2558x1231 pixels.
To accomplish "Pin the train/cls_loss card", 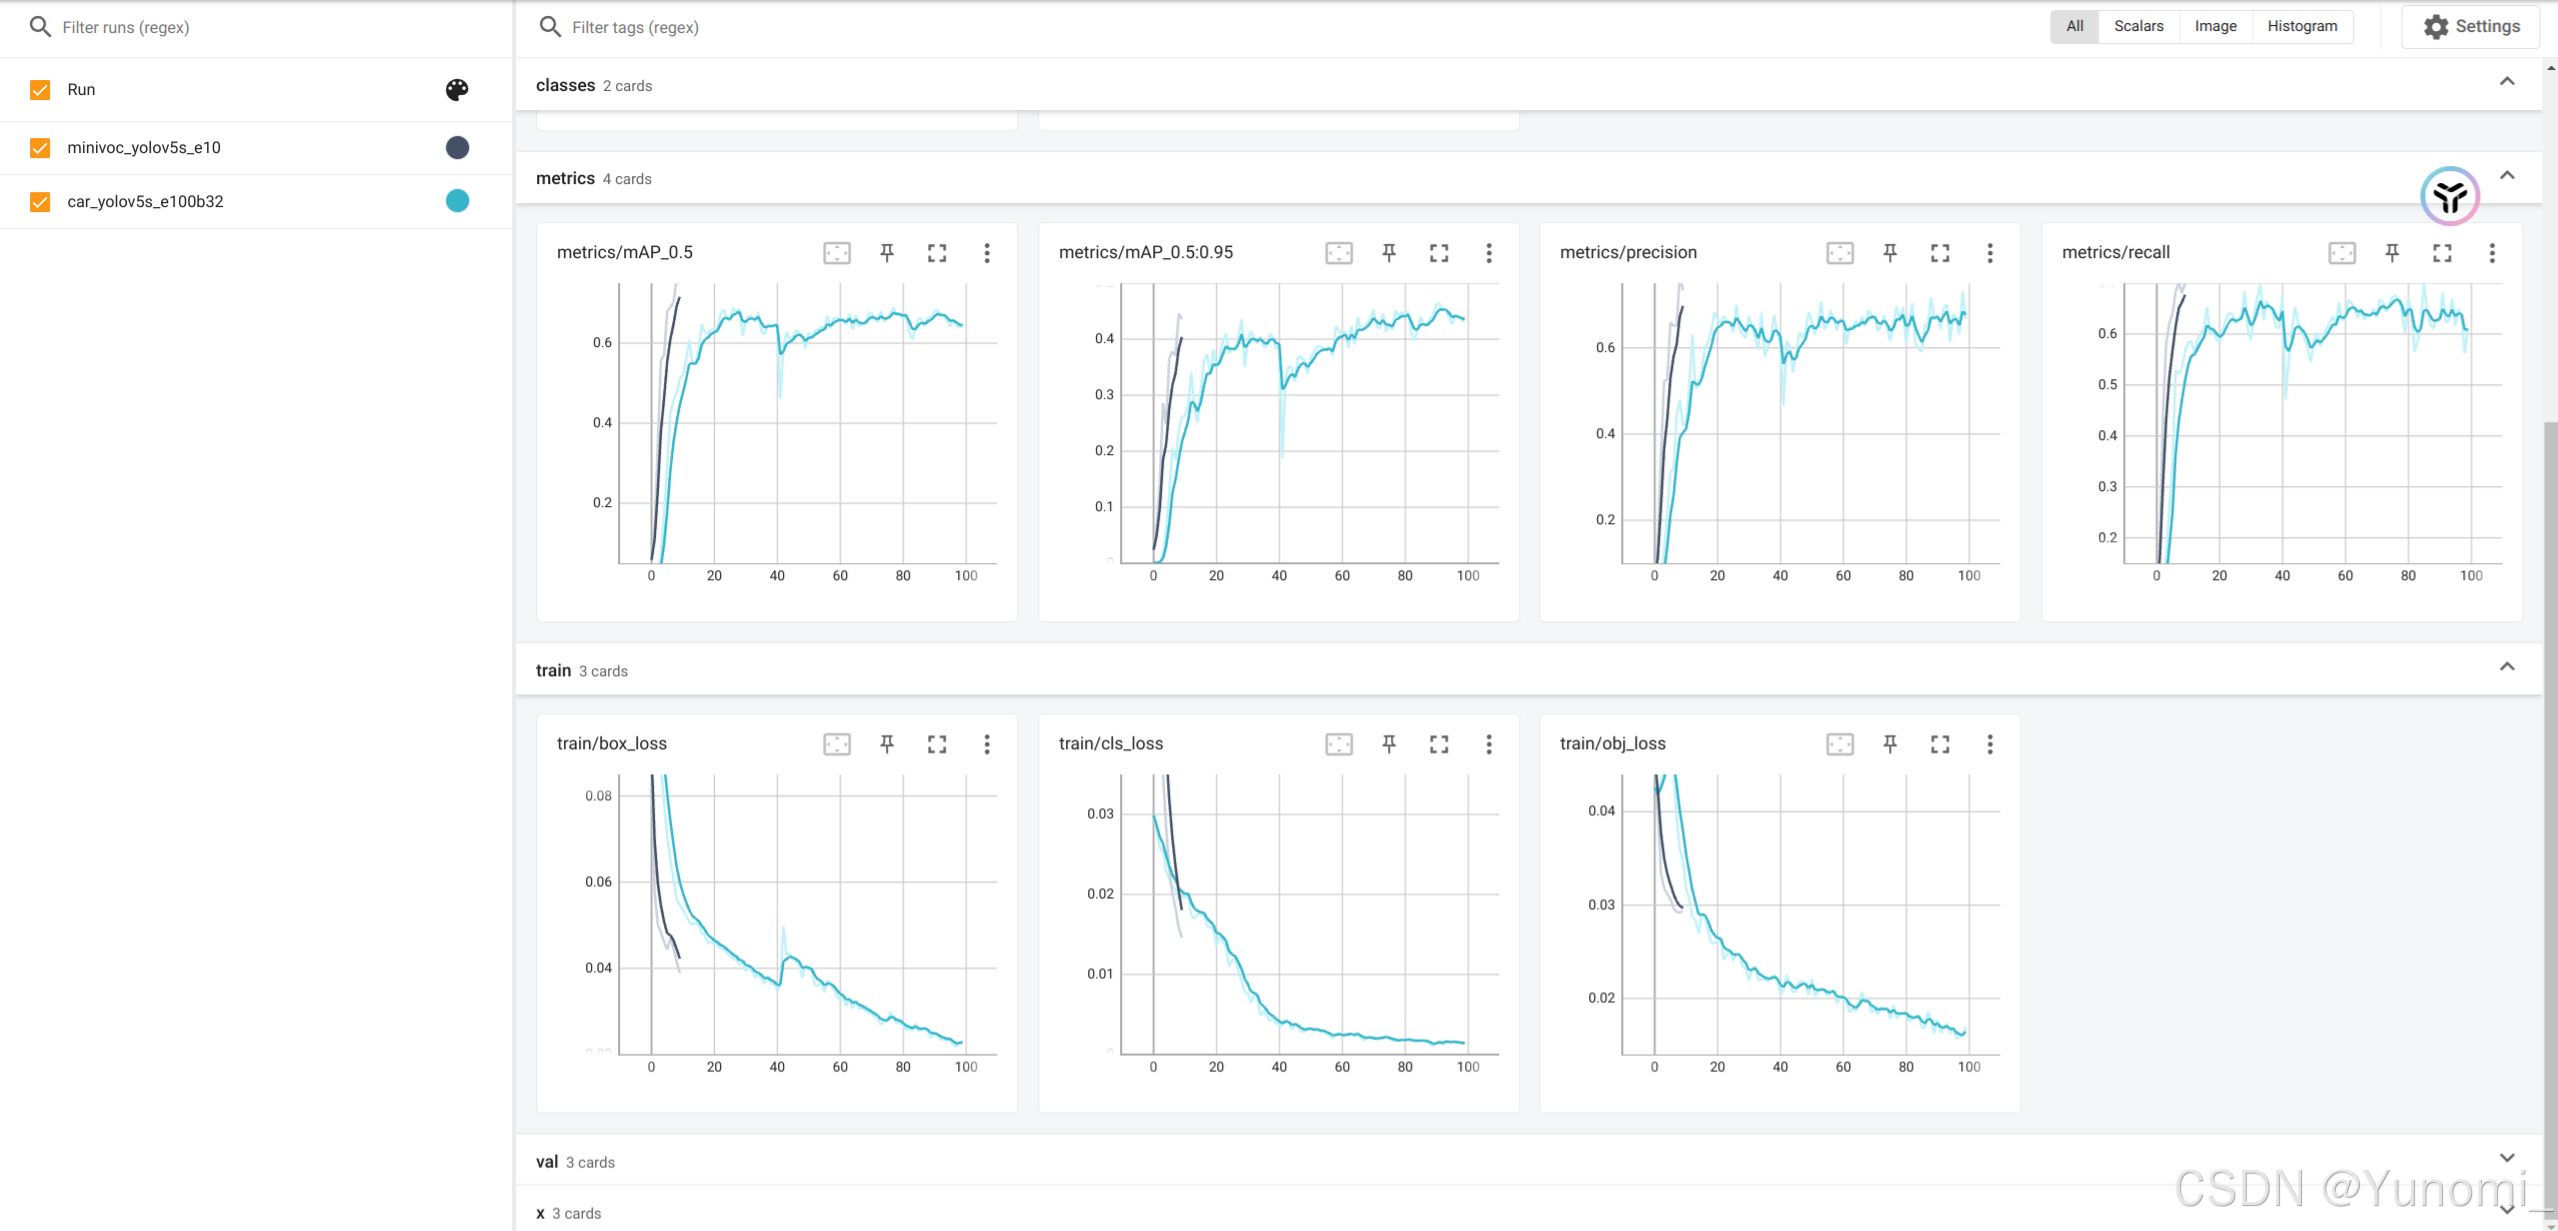I will pos(1388,744).
